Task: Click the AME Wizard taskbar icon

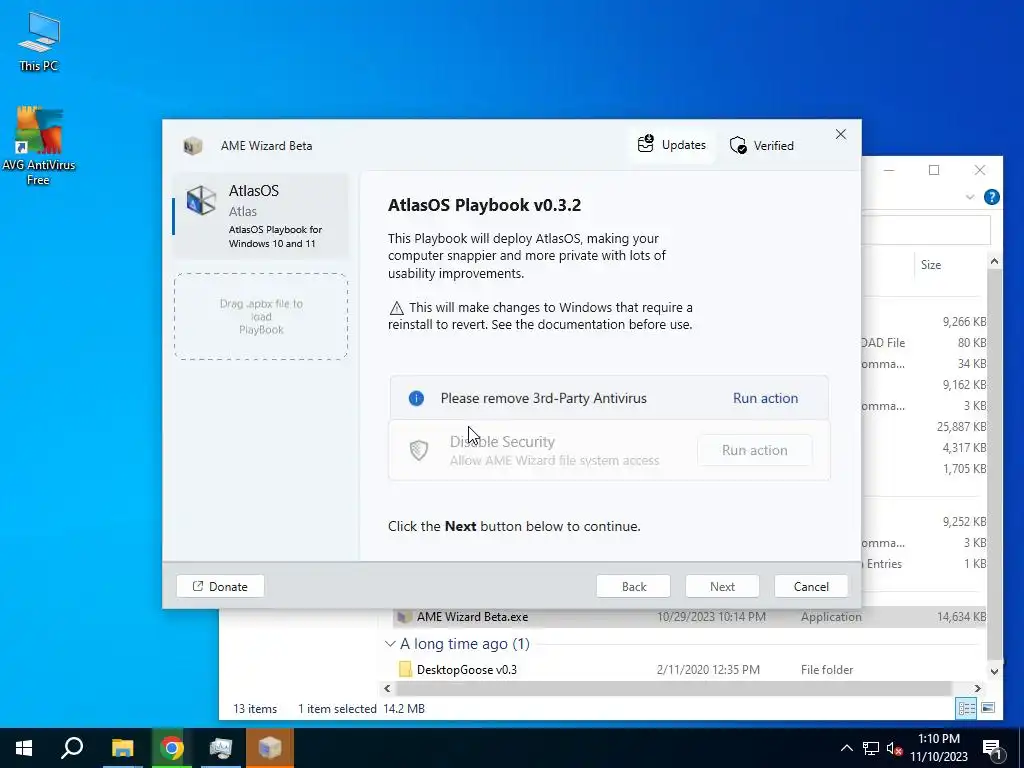Action: click(x=270, y=748)
